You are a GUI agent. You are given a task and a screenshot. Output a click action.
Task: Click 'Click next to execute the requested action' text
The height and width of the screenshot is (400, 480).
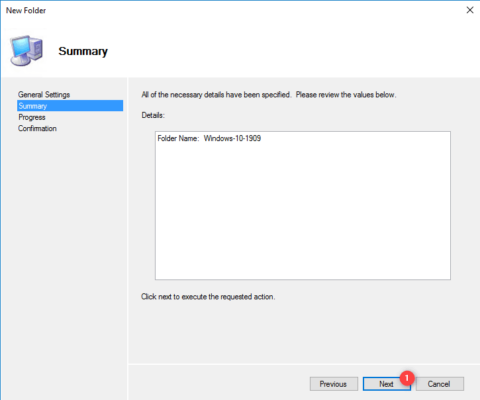pos(208,297)
